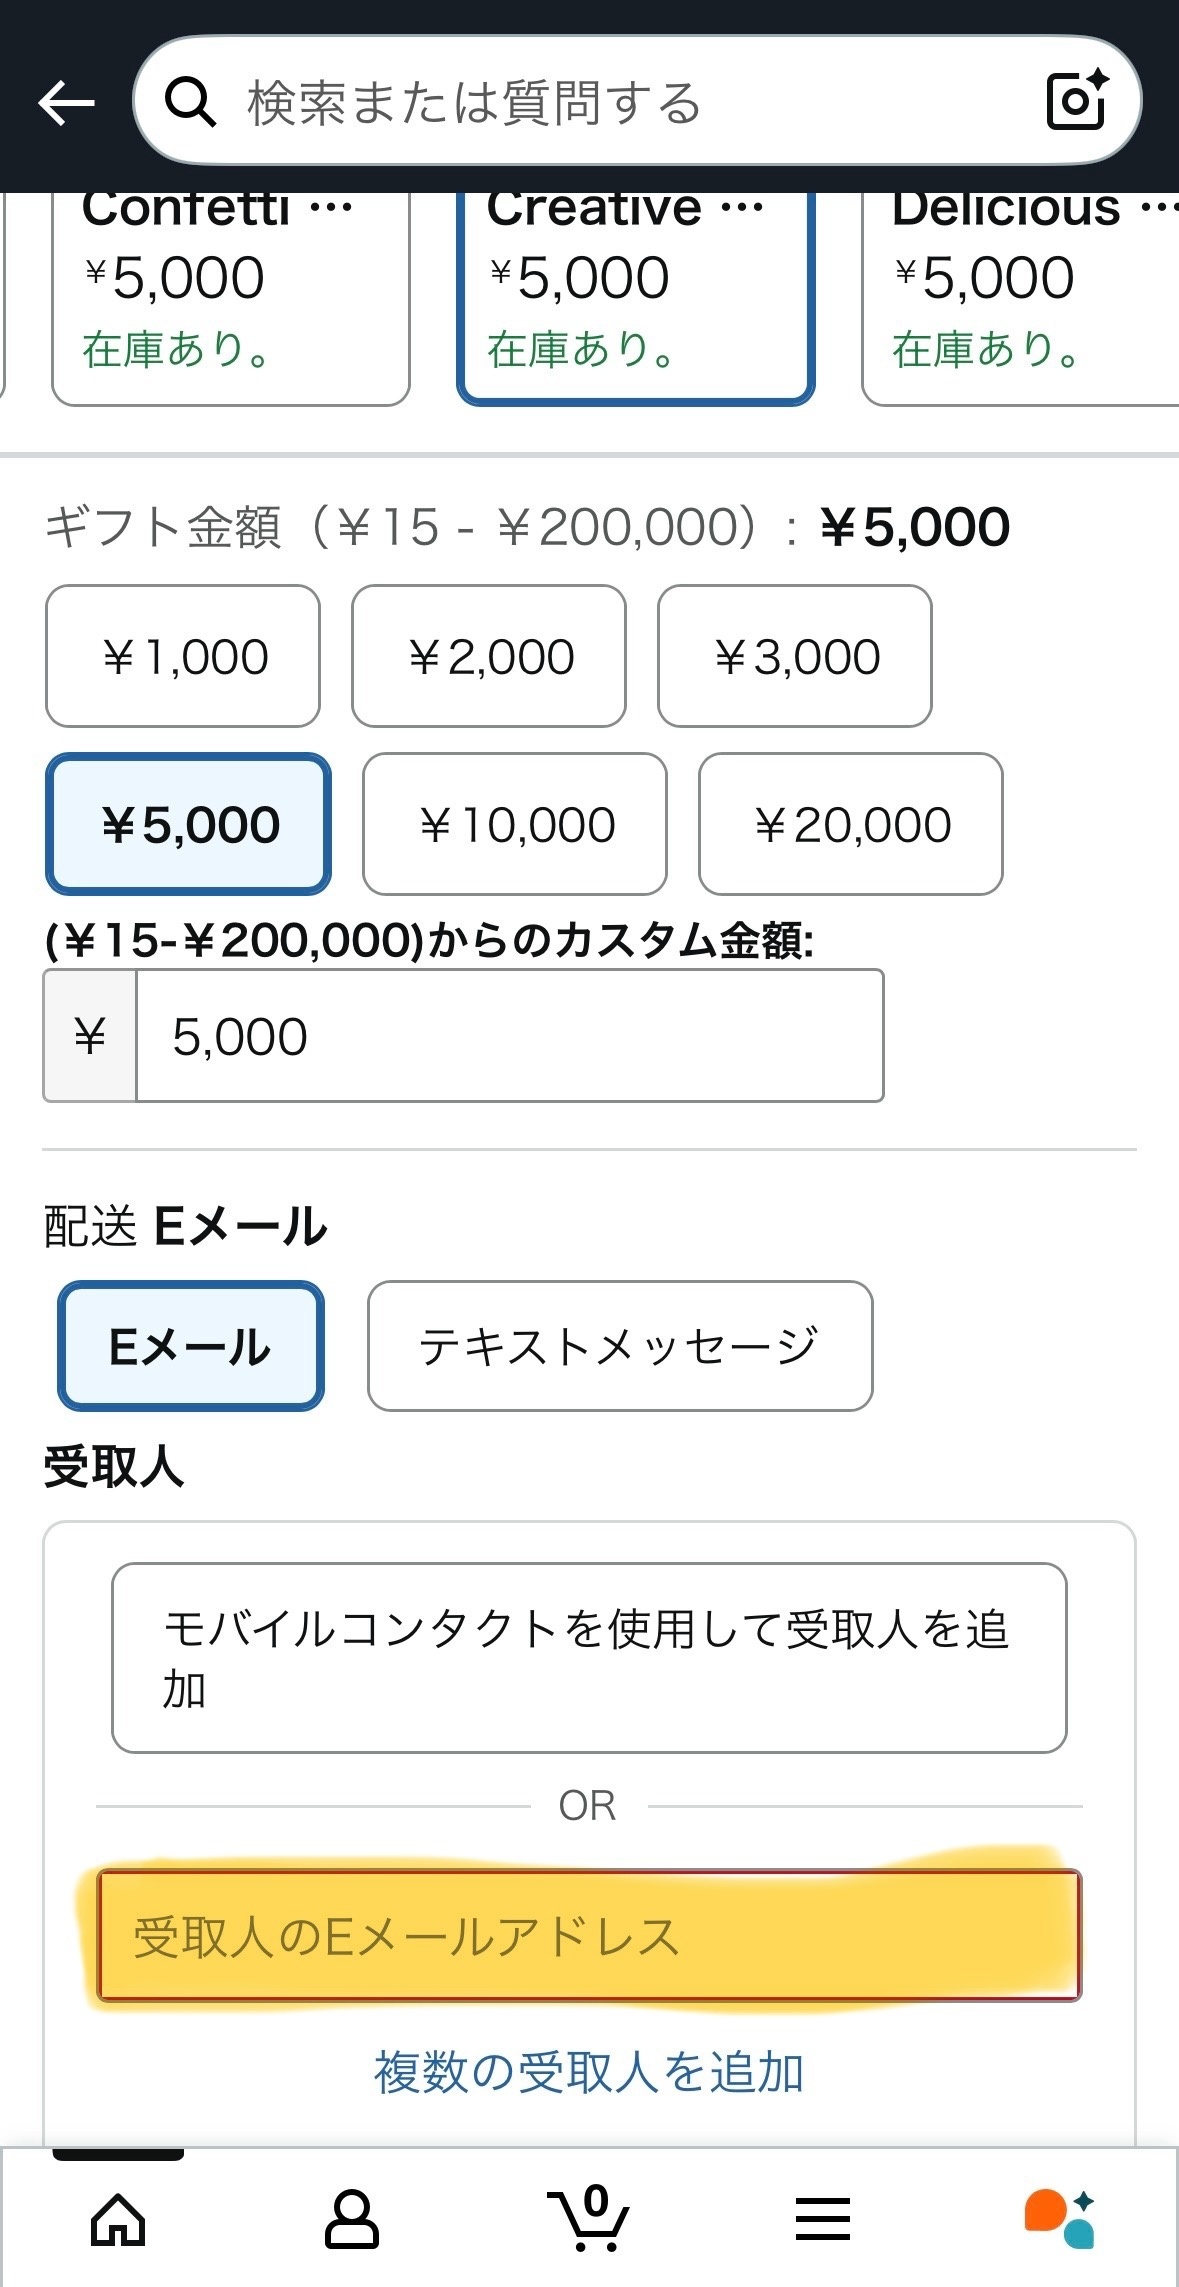Open the shopping cart icon

click(588, 2220)
